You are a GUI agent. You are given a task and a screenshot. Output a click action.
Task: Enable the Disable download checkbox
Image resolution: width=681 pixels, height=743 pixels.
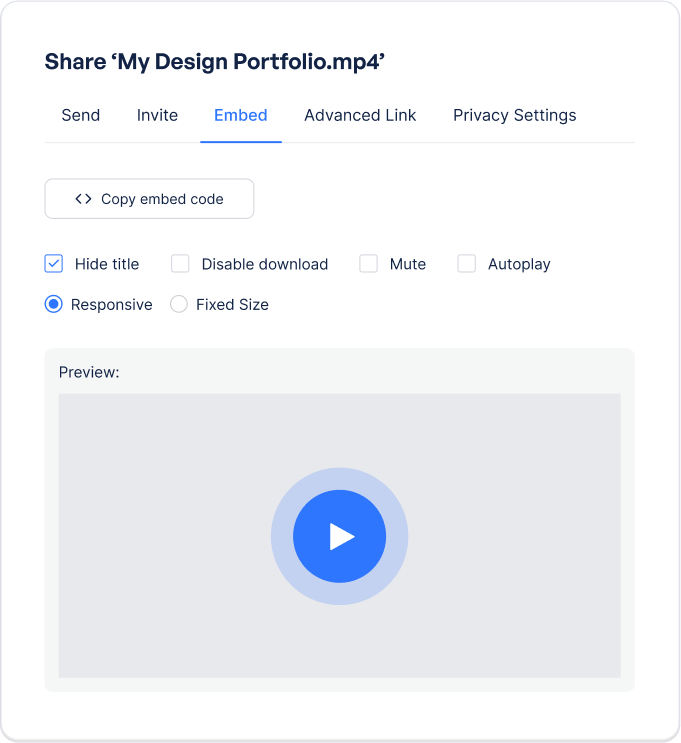pyautogui.click(x=180, y=264)
